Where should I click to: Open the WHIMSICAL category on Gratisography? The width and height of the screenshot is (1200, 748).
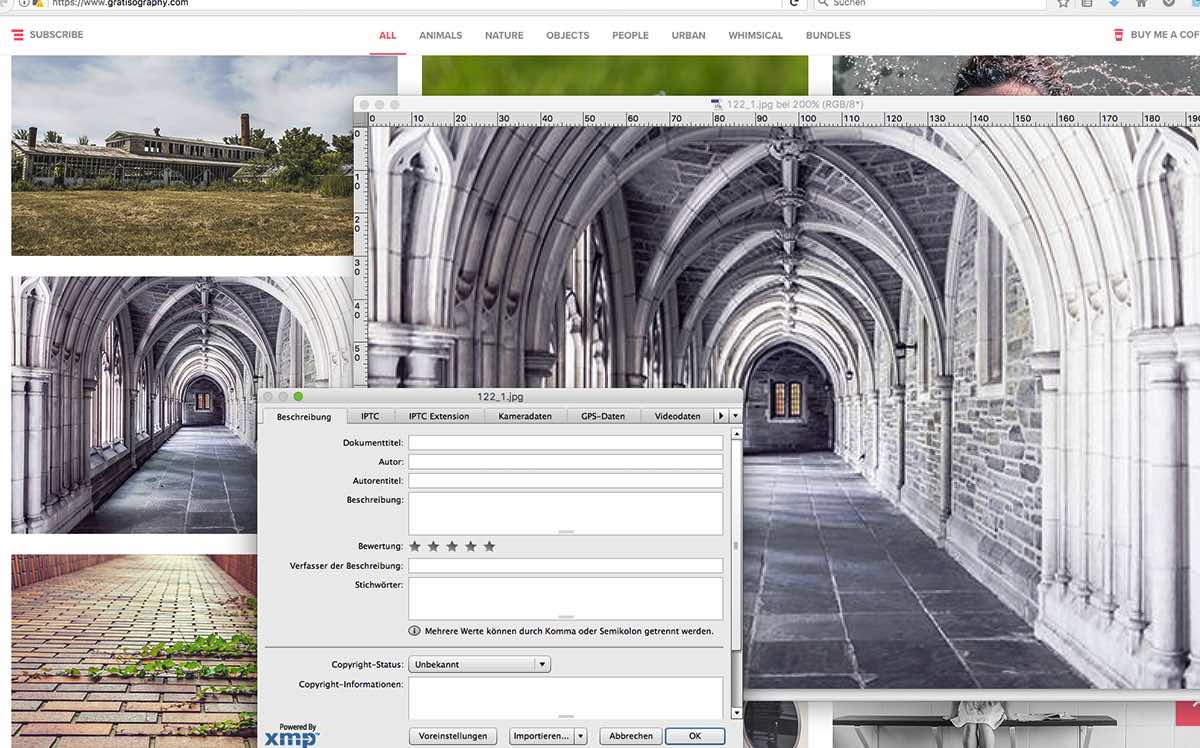tap(755, 35)
